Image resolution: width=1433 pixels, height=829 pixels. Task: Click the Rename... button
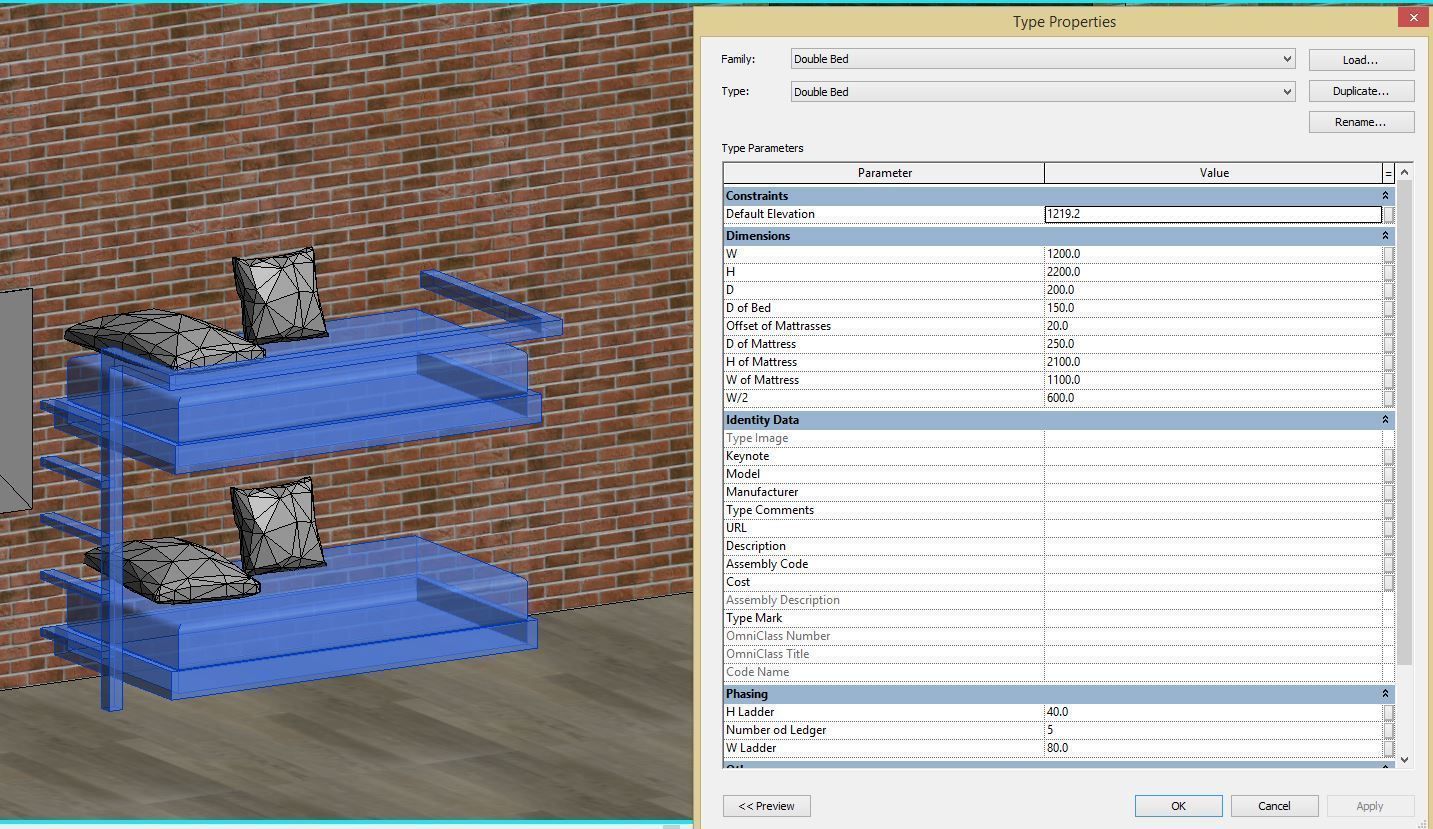(1360, 121)
